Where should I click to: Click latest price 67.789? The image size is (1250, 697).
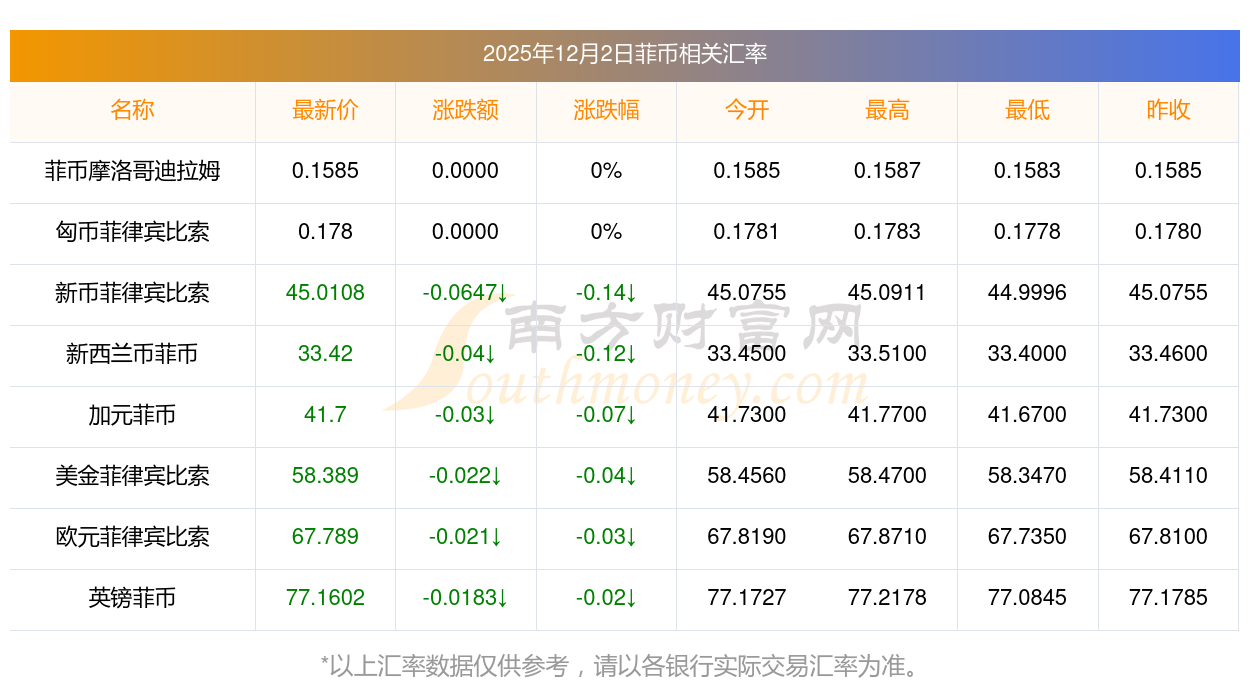click(325, 537)
